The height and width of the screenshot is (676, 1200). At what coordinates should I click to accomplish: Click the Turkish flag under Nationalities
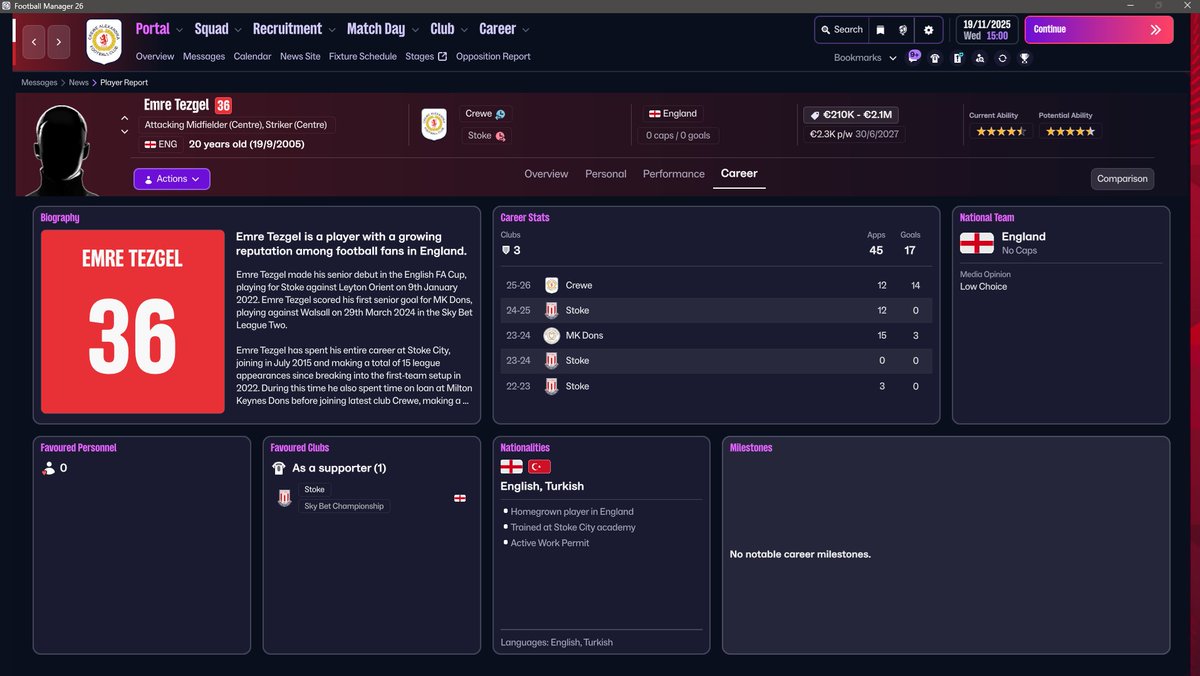coord(540,467)
